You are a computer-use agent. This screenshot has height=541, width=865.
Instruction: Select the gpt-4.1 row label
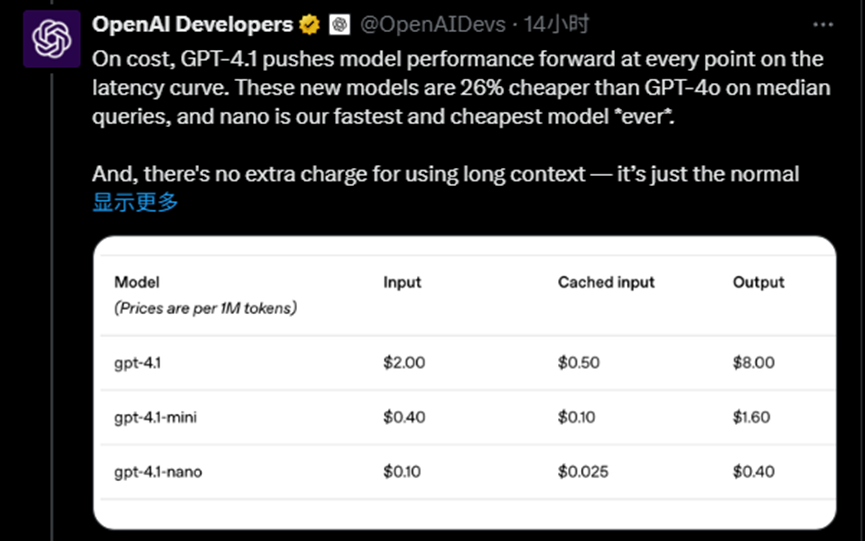click(138, 363)
